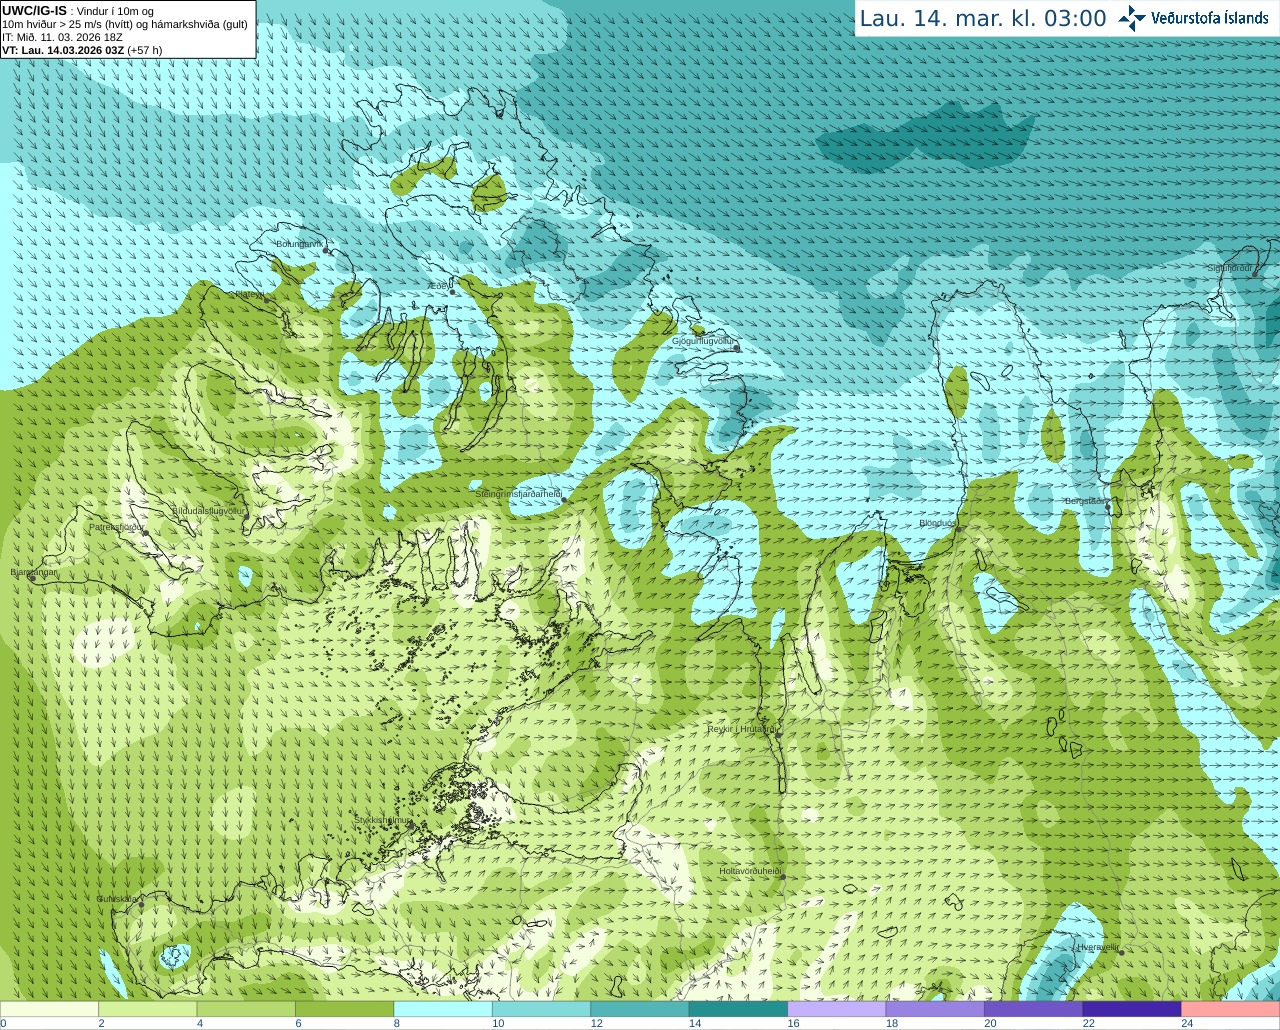
Task: Click the 'UWC/IG-IS' model title text
Action: click(x=34, y=10)
